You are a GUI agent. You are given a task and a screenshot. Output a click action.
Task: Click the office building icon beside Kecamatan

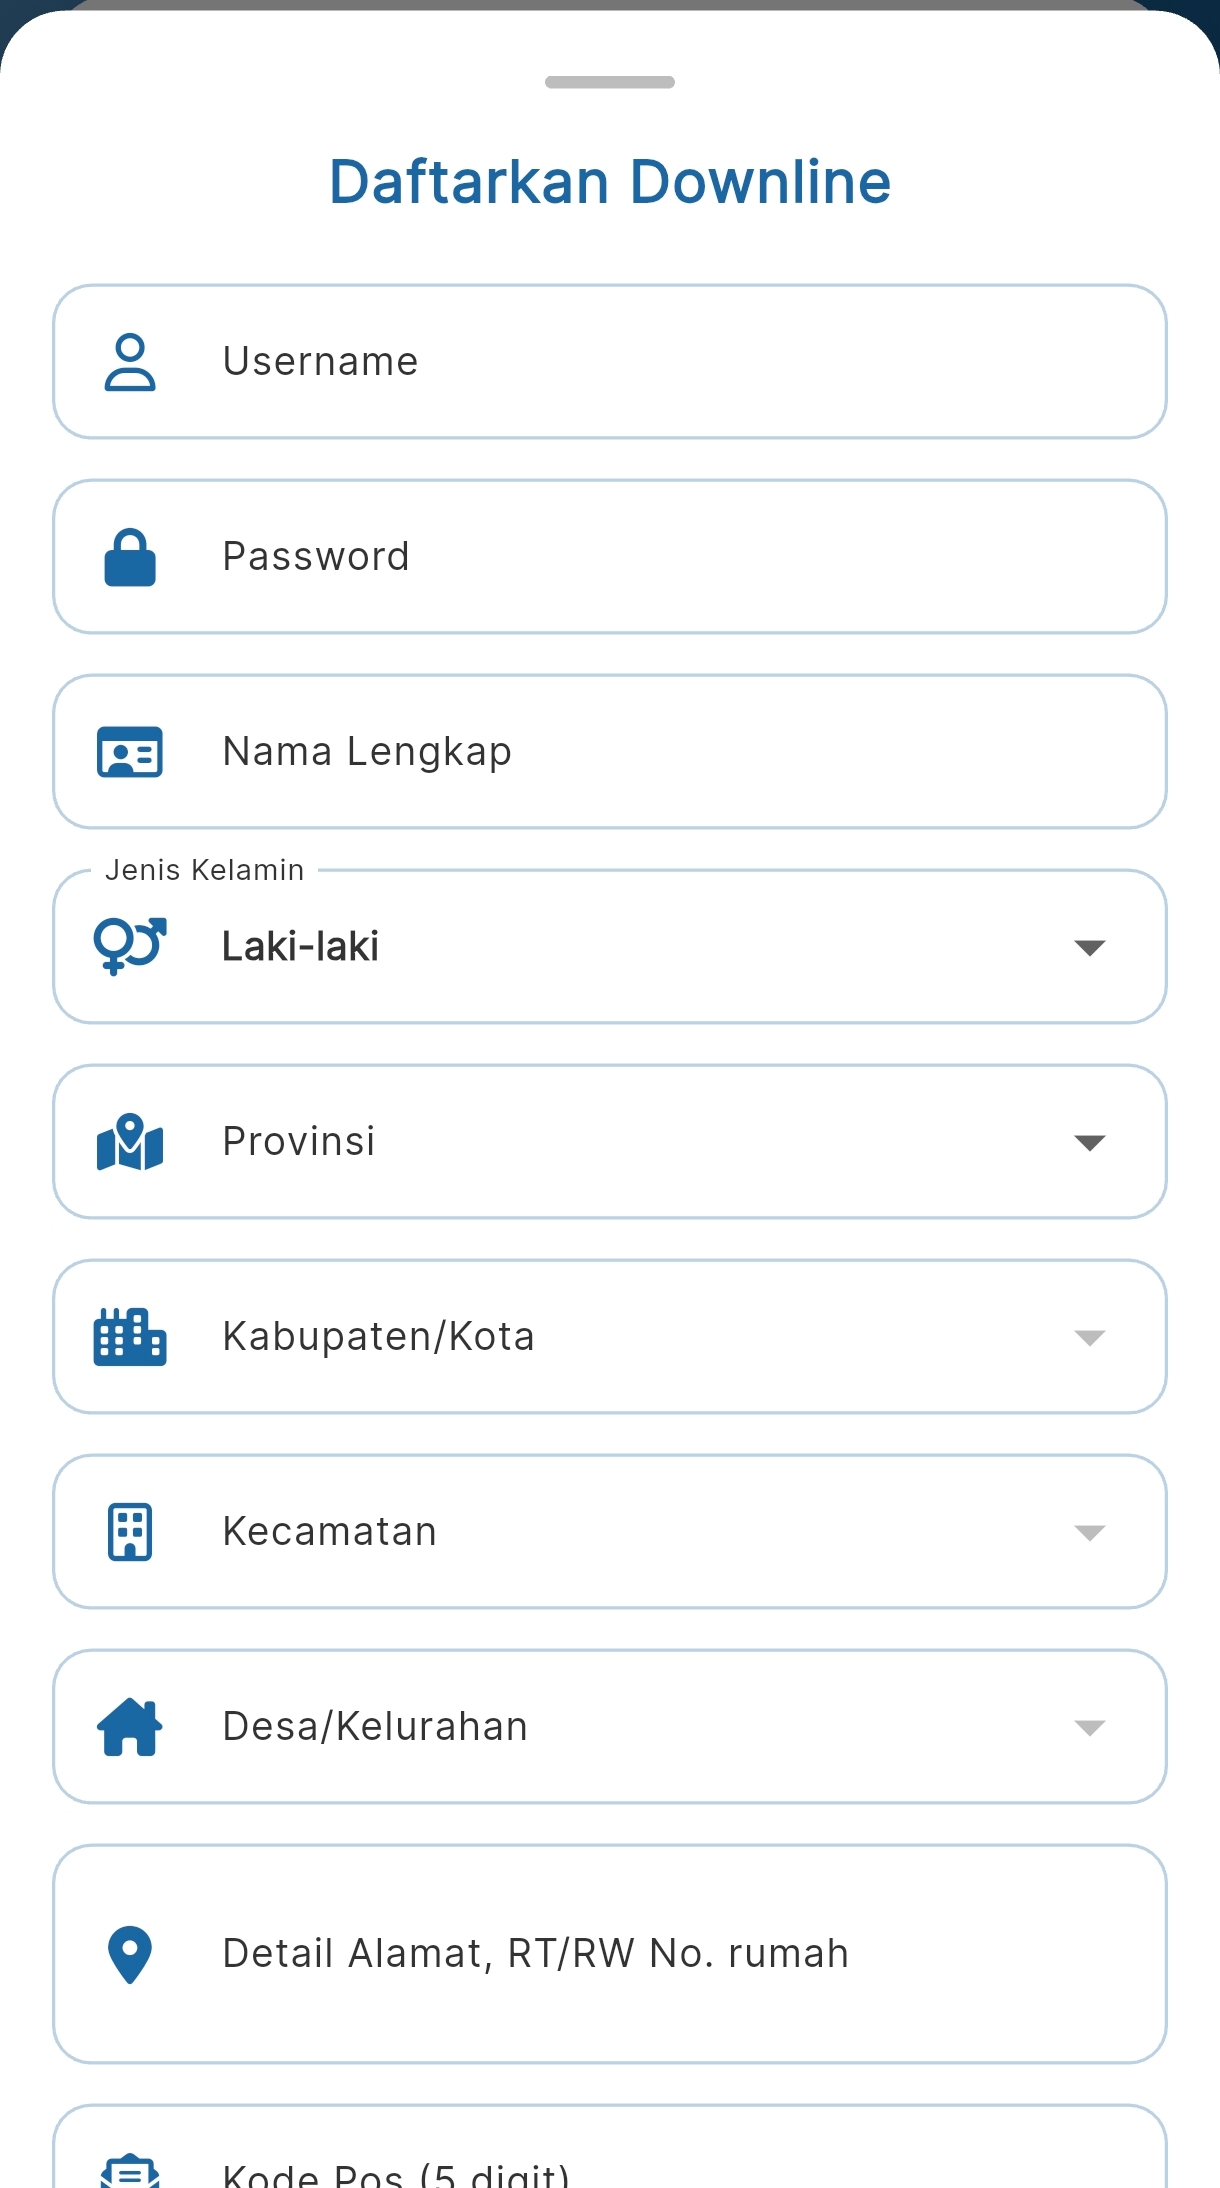[x=130, y=1532]
